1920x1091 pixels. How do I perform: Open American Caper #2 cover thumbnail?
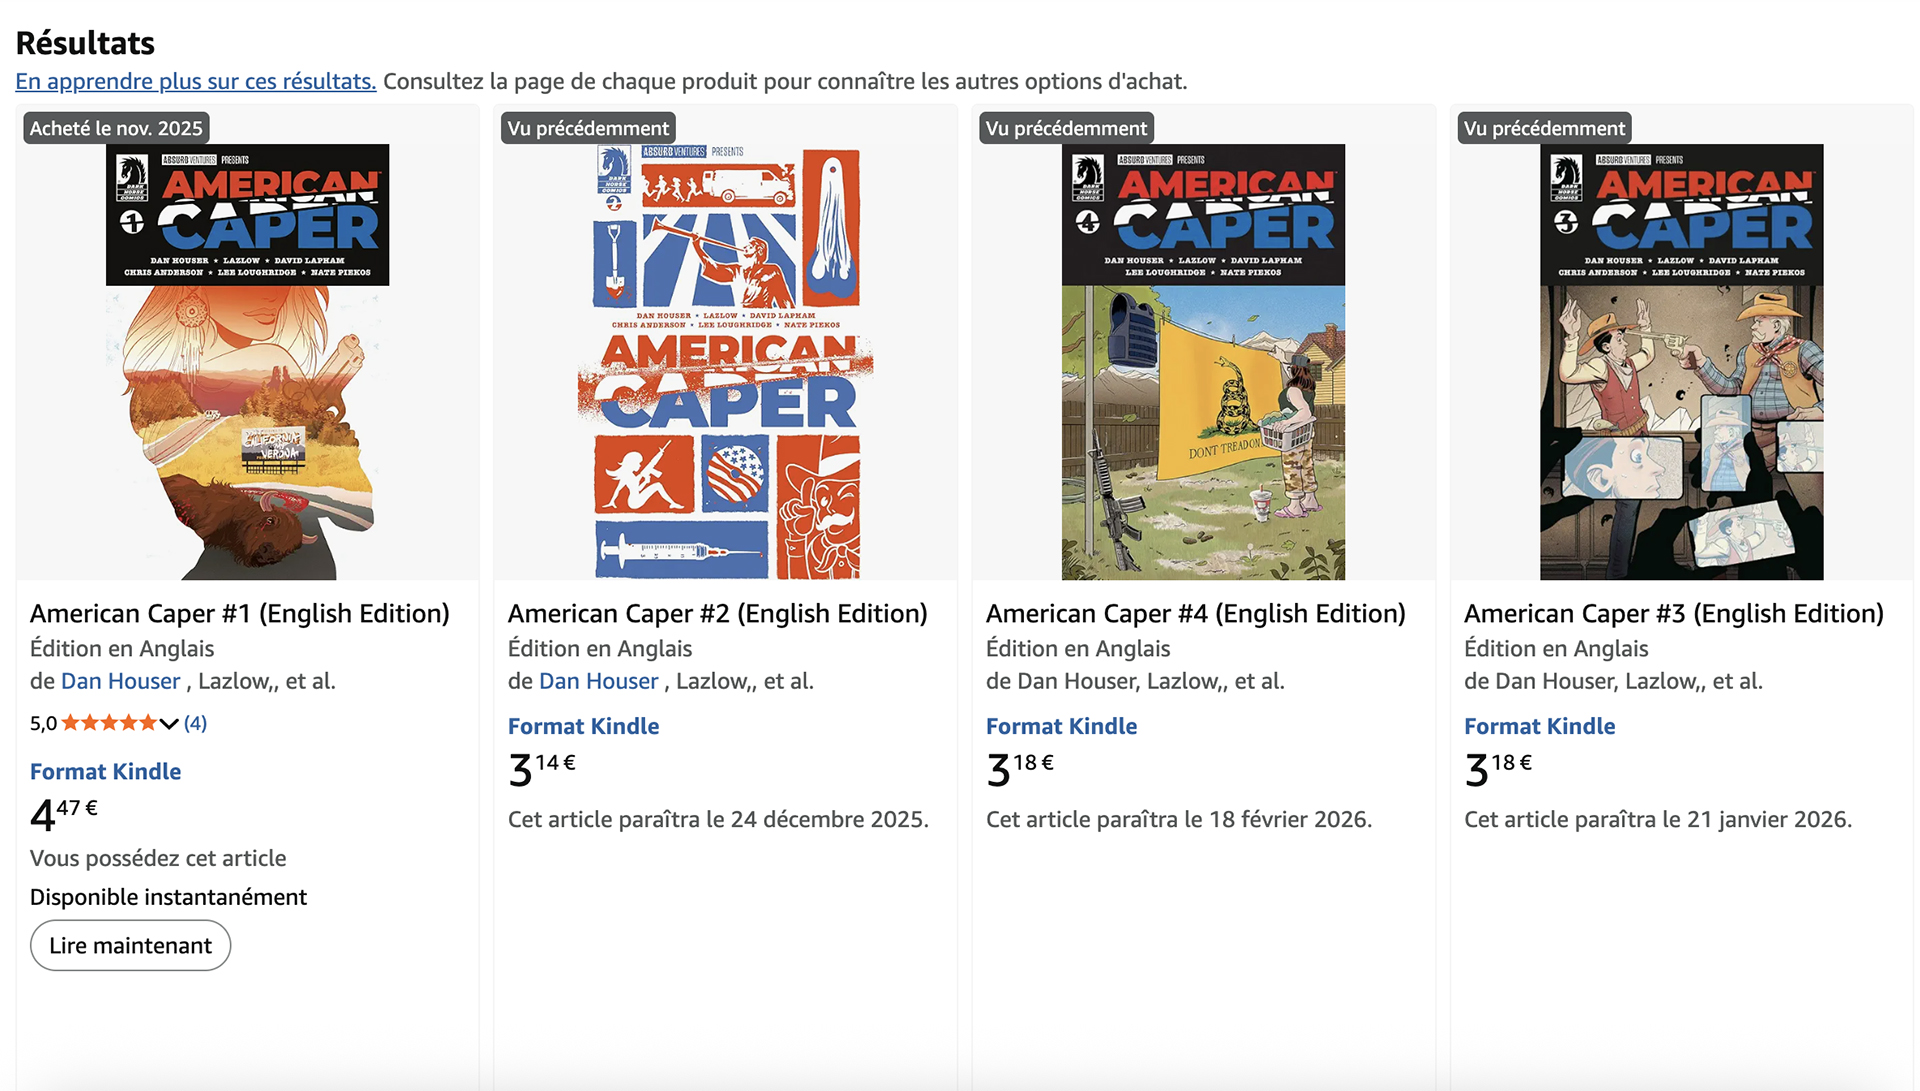[x=724, y=355]
